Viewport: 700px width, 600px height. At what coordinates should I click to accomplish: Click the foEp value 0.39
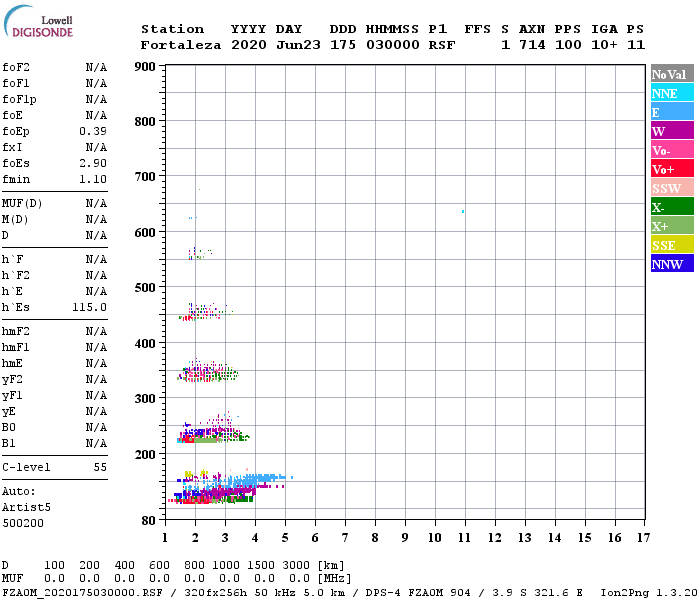tap(93, 131)
